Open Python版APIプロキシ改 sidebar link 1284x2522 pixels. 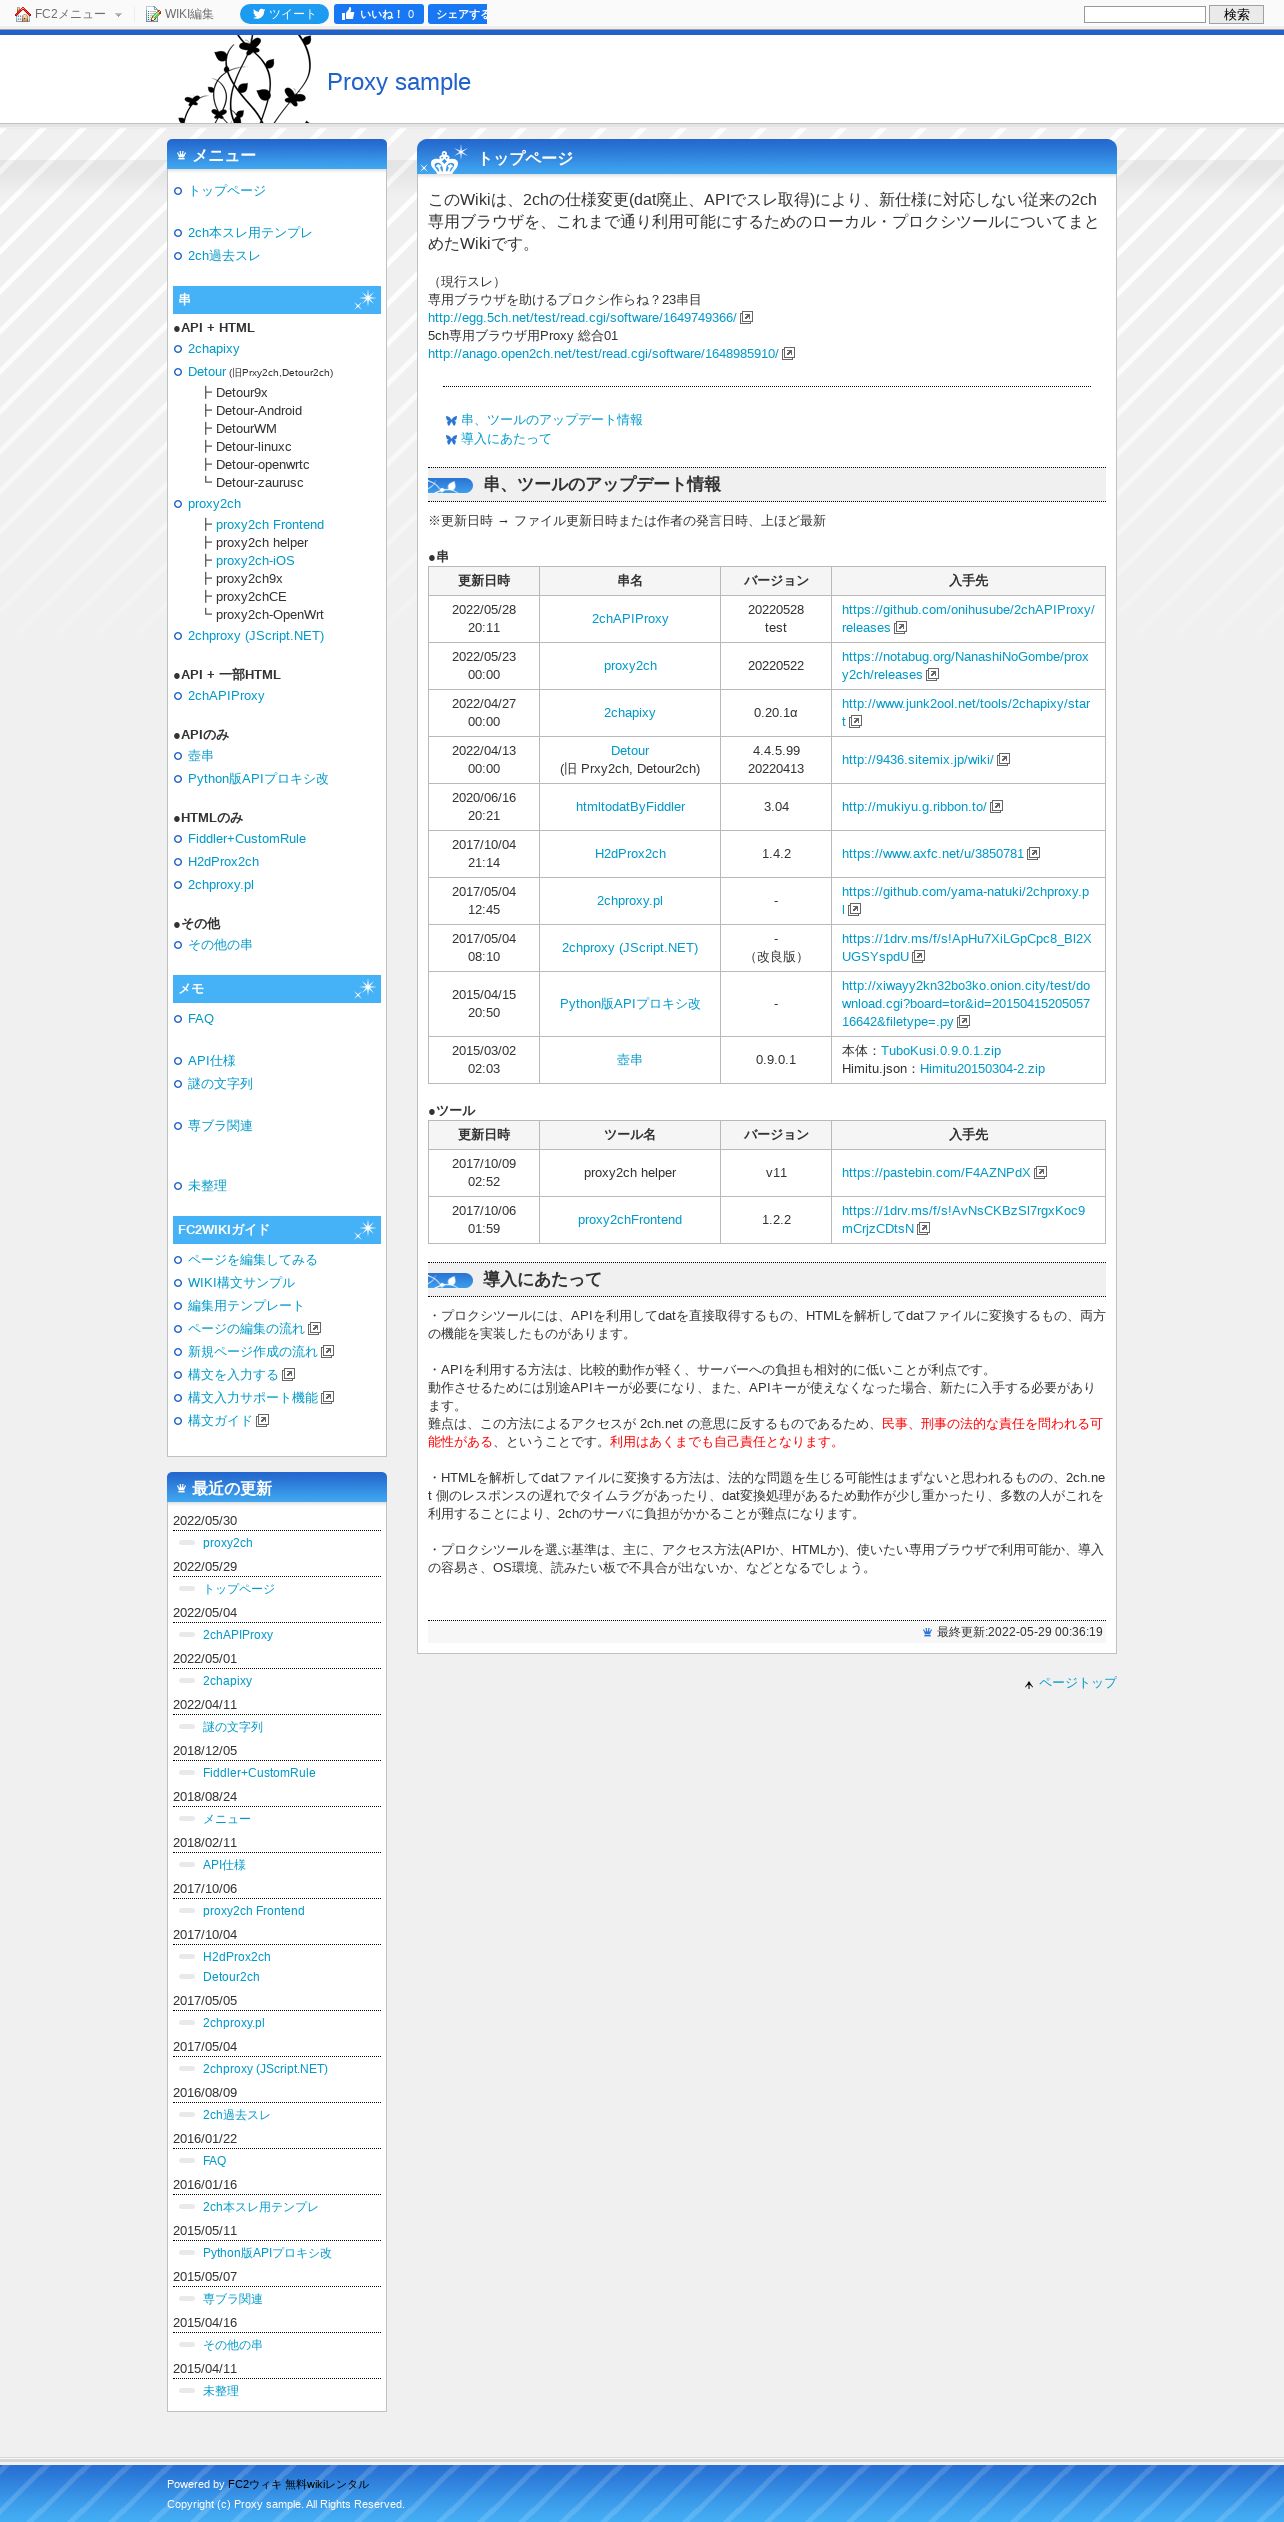(258, 779)
